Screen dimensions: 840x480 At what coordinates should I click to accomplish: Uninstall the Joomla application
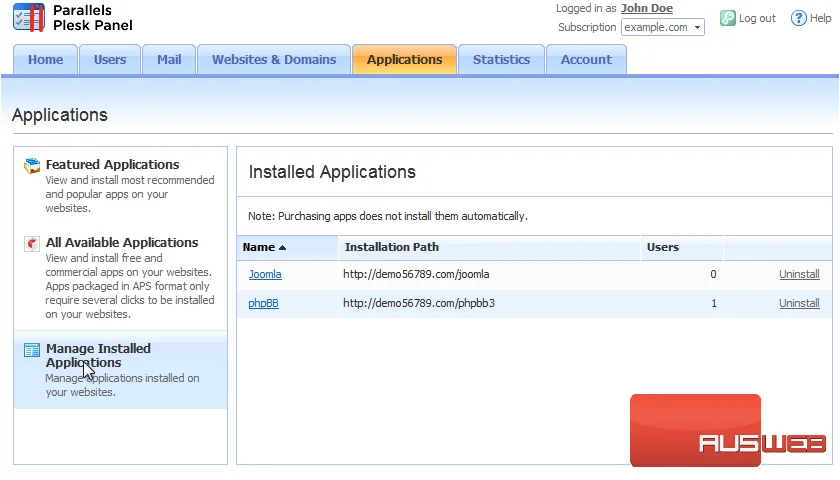(x=799, y=274)
